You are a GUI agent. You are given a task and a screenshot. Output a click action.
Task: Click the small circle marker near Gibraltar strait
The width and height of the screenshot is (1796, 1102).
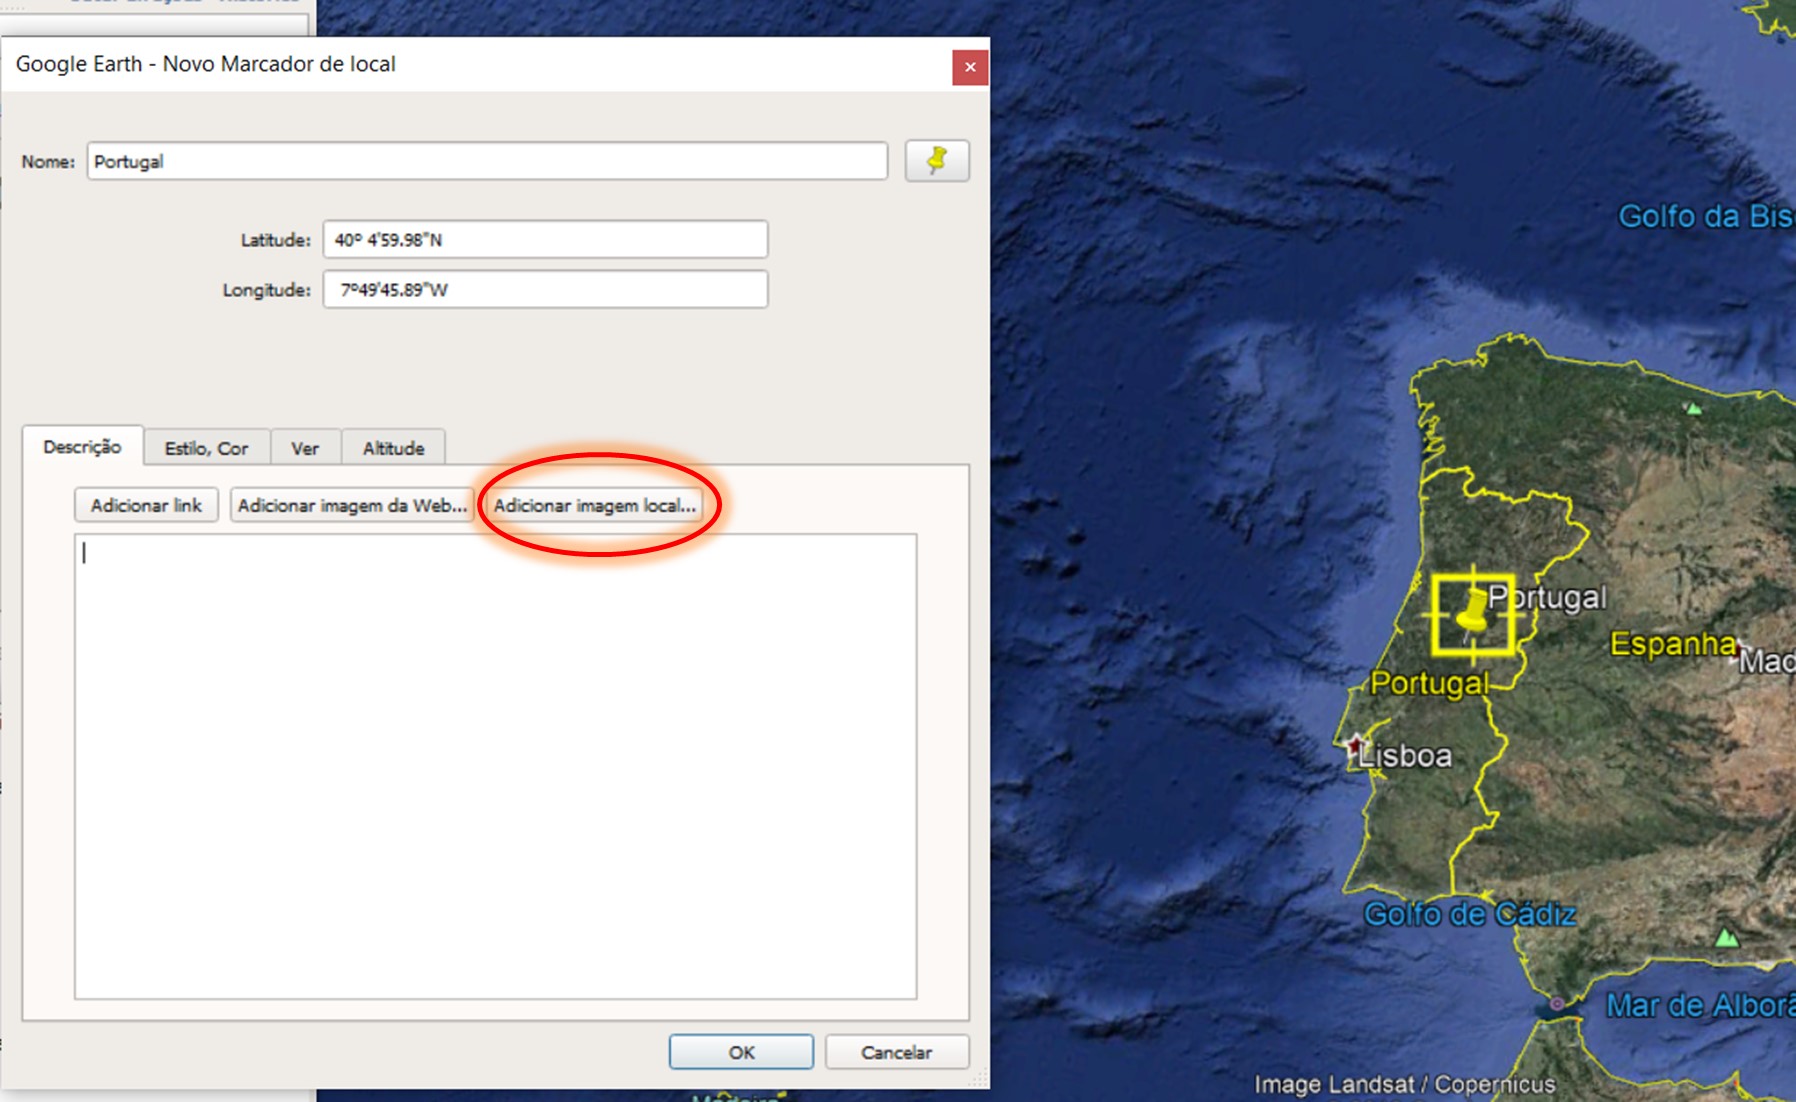tap(1557, 1003)
